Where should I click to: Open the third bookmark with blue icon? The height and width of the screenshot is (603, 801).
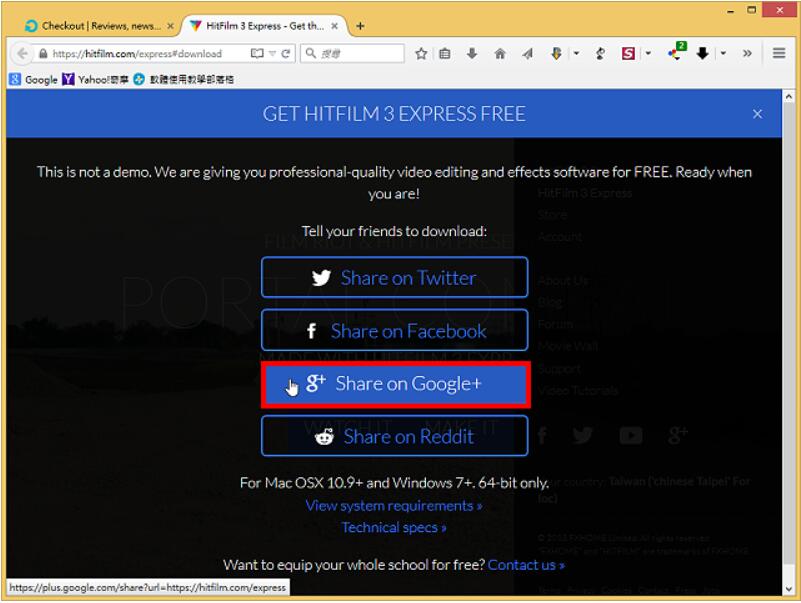click(x=183, y=79)
